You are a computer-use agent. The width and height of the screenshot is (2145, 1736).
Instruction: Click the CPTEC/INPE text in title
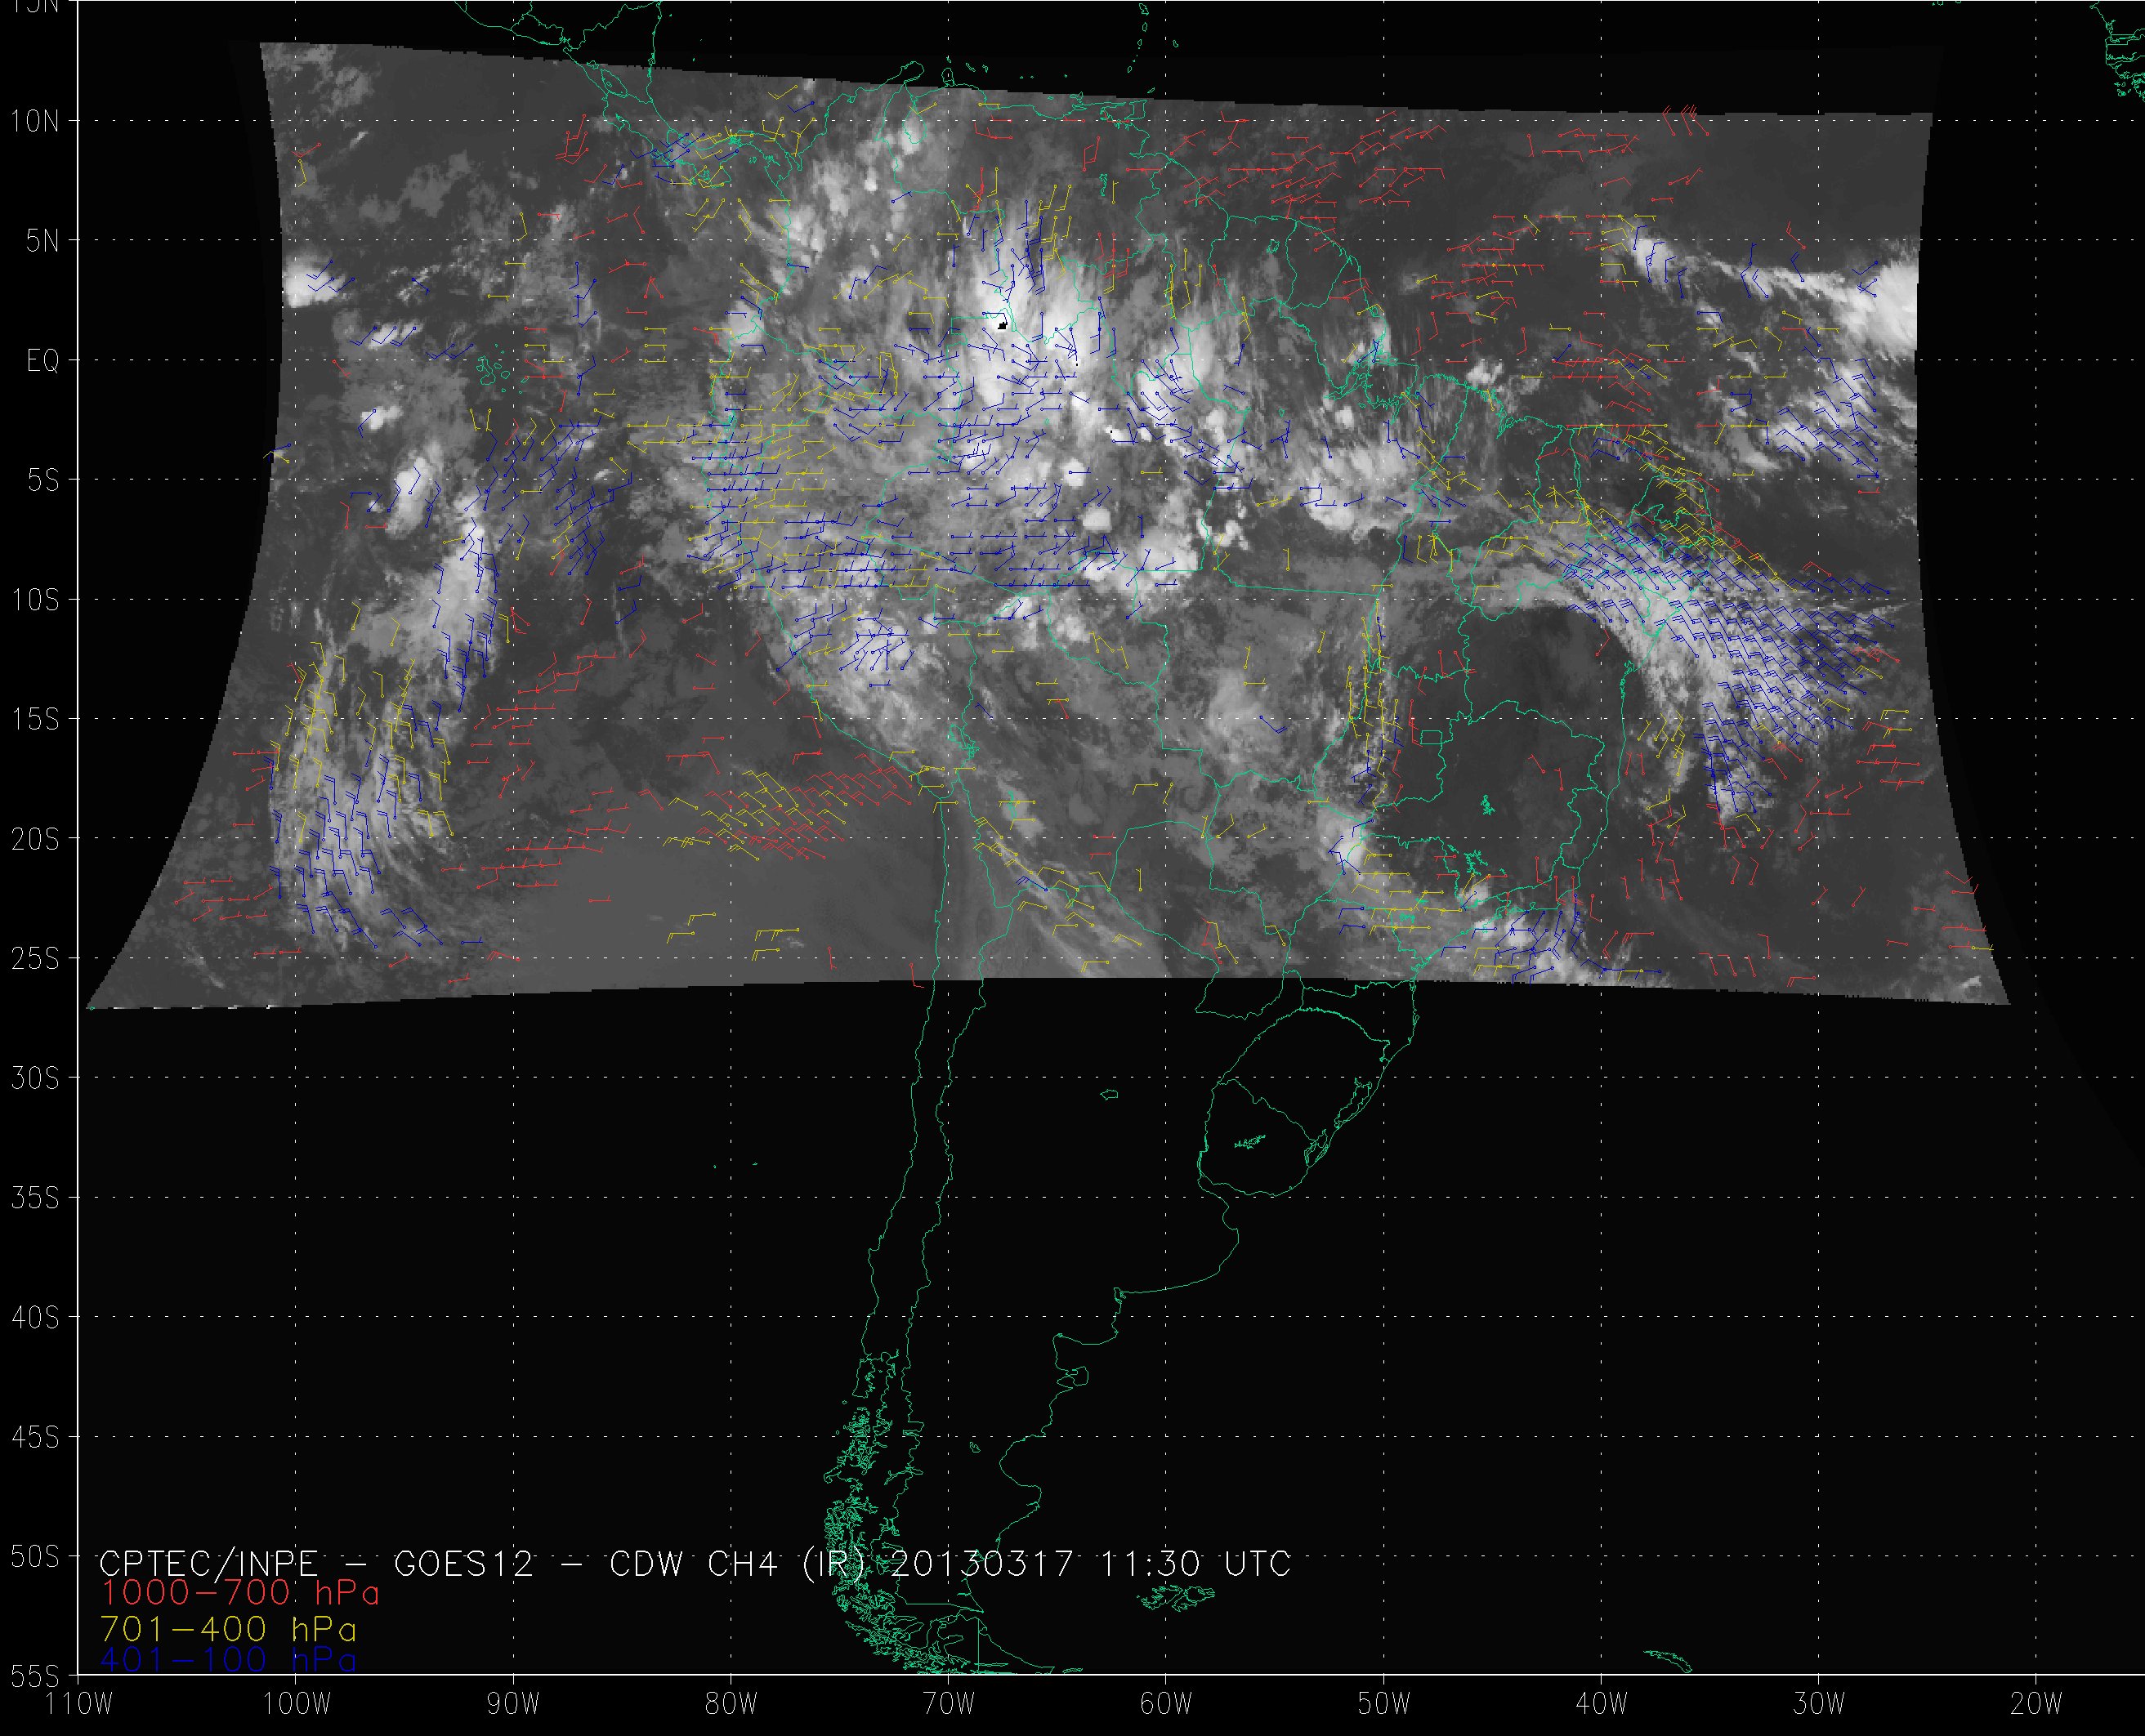[x=208, y=1563]
